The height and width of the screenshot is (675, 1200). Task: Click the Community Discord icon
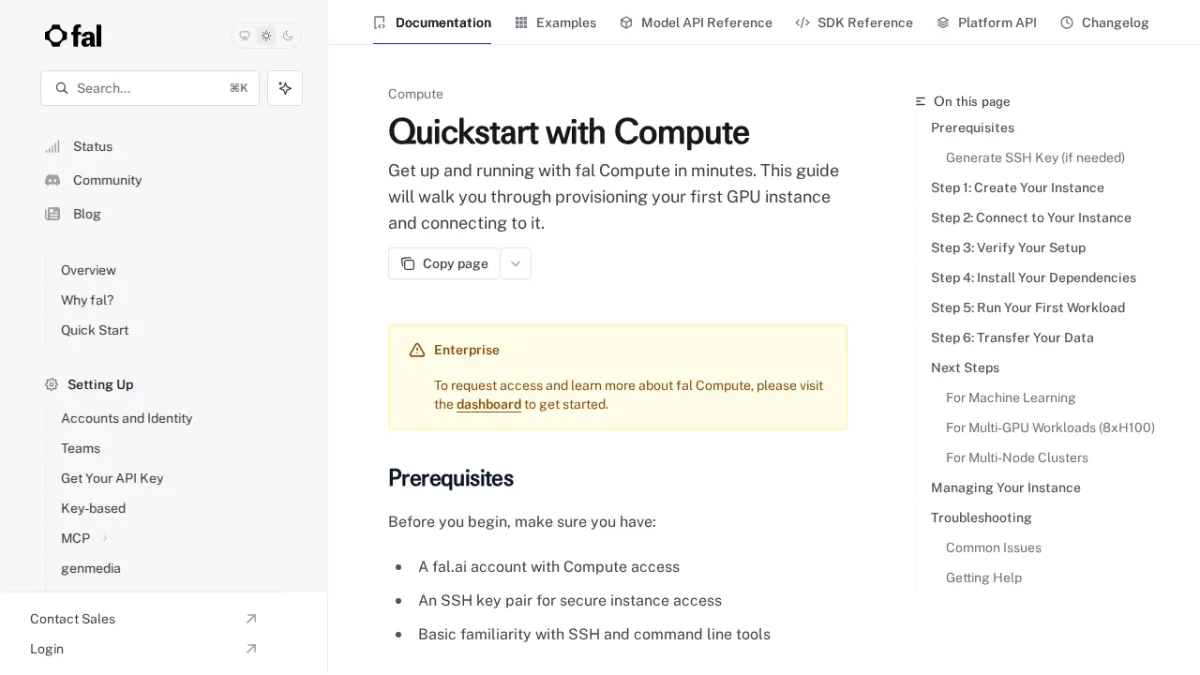(x=52, y=180)
